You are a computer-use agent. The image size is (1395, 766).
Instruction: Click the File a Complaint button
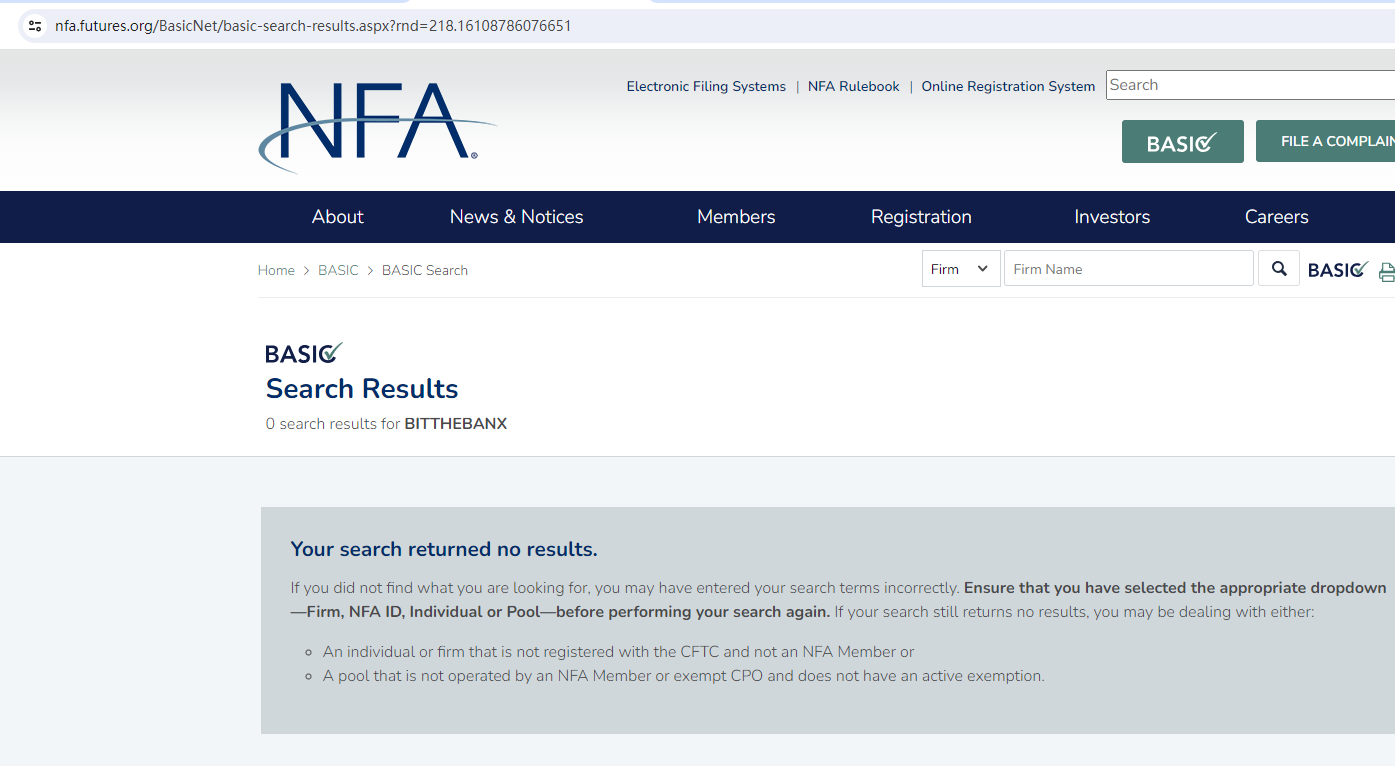coord(1326,141)
